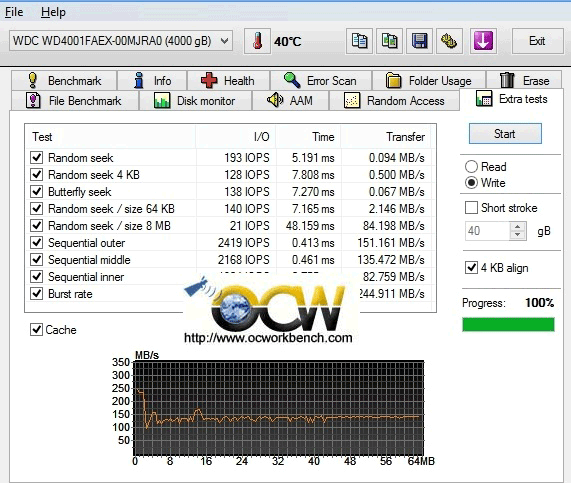
Task: Open the File menu
Action: (14, 12)
